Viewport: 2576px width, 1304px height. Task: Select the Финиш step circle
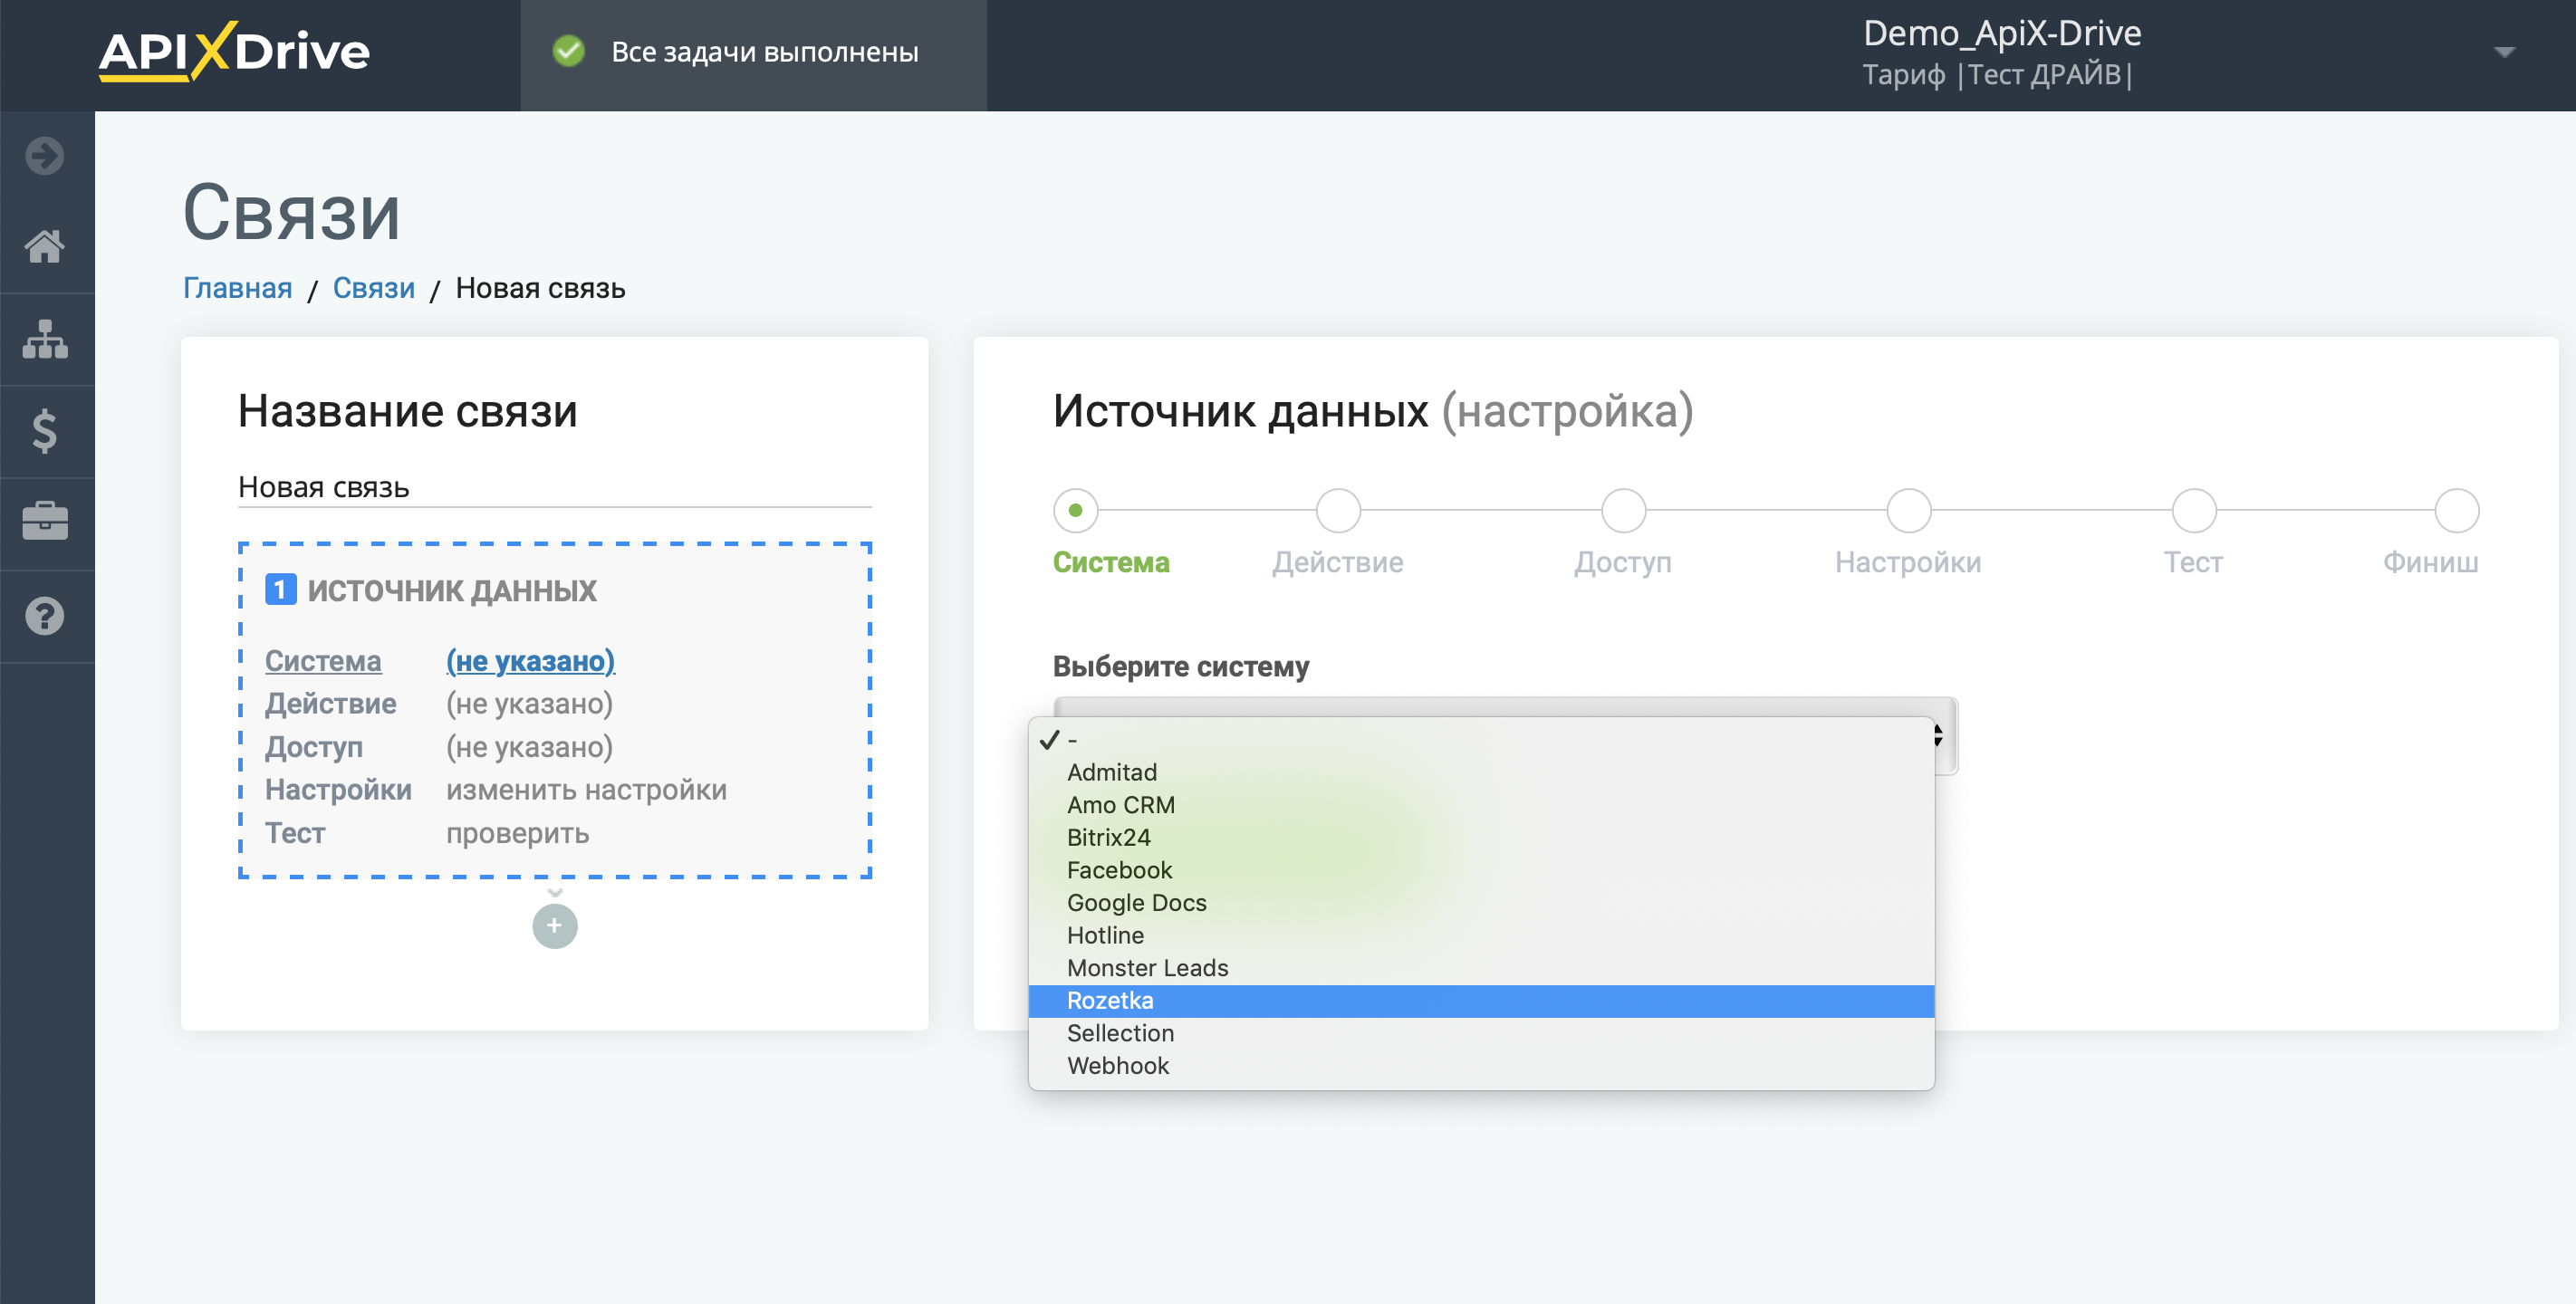(x=2456, y=511)
